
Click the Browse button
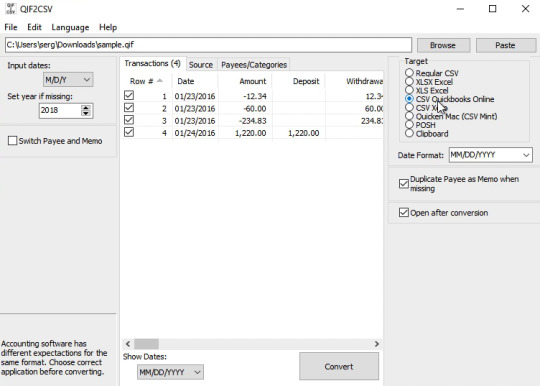coord(443,45)
